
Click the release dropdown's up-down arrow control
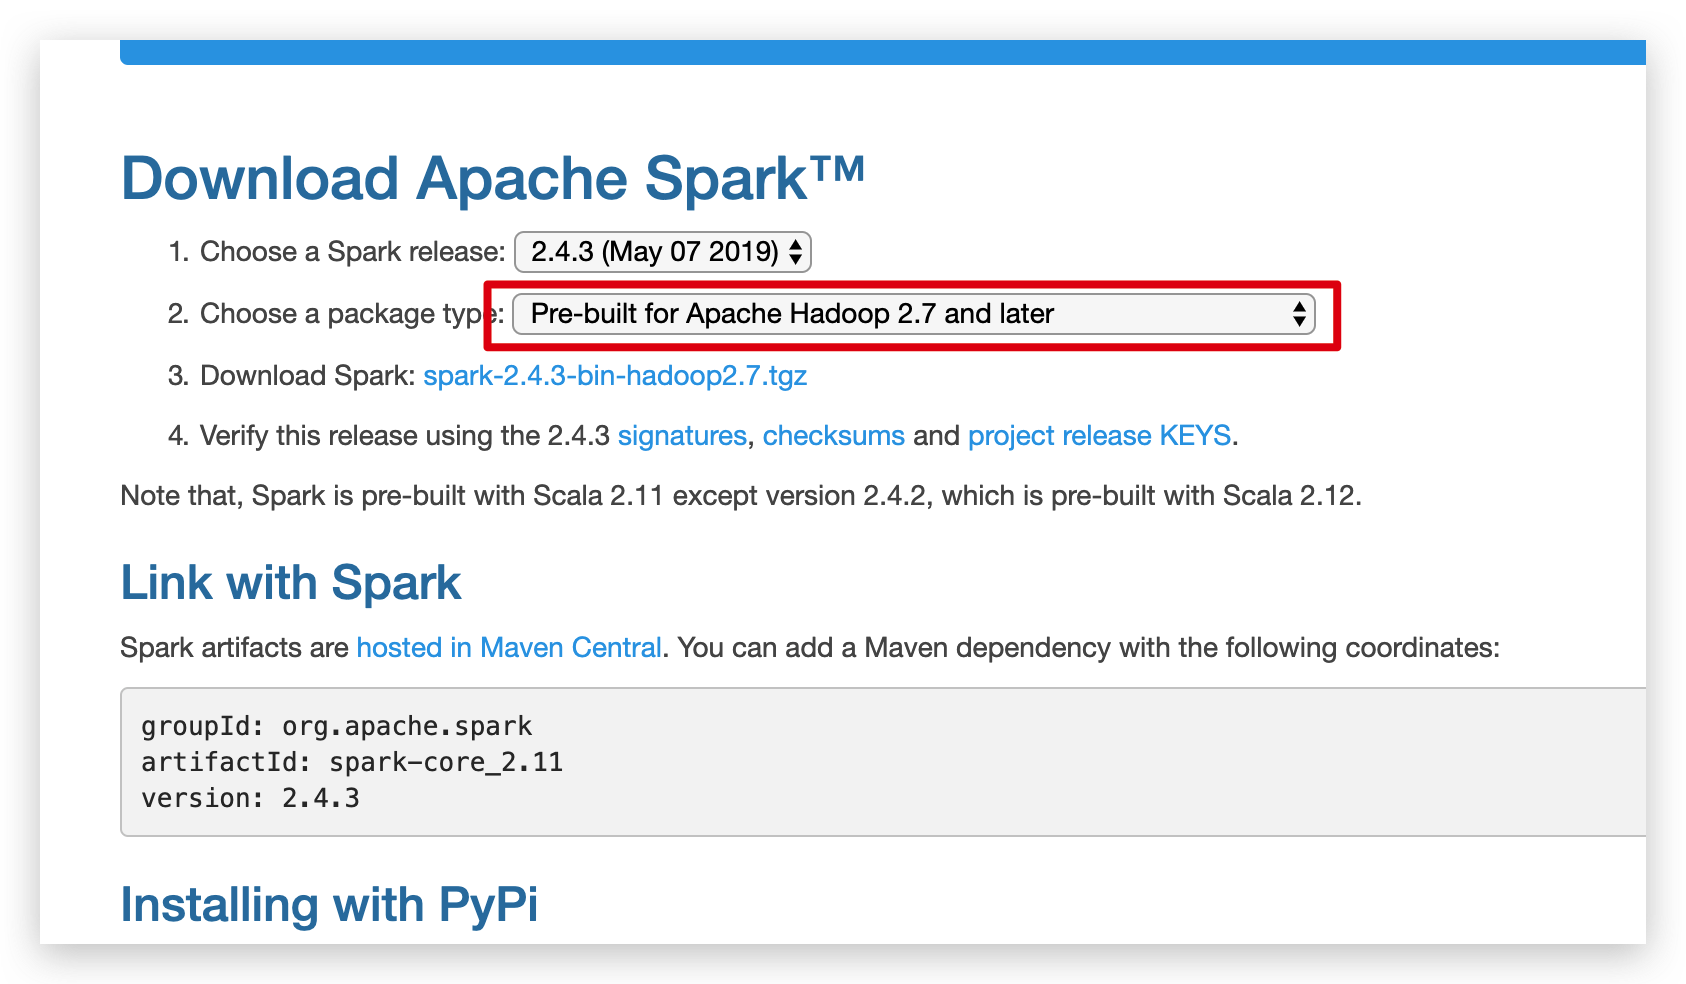[x=795, y=252]
